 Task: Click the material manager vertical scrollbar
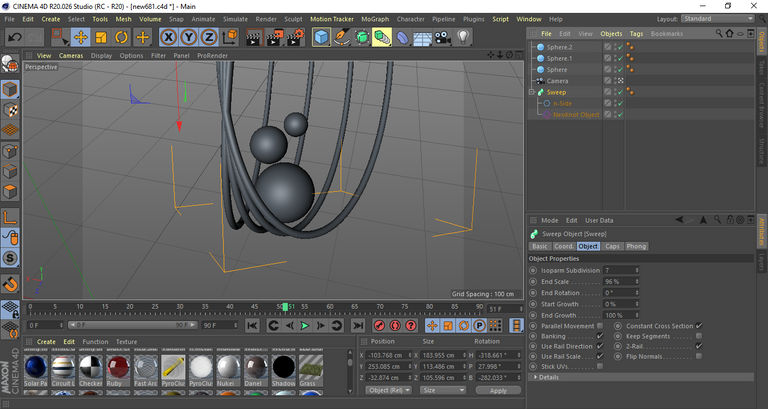coord(350,371)
